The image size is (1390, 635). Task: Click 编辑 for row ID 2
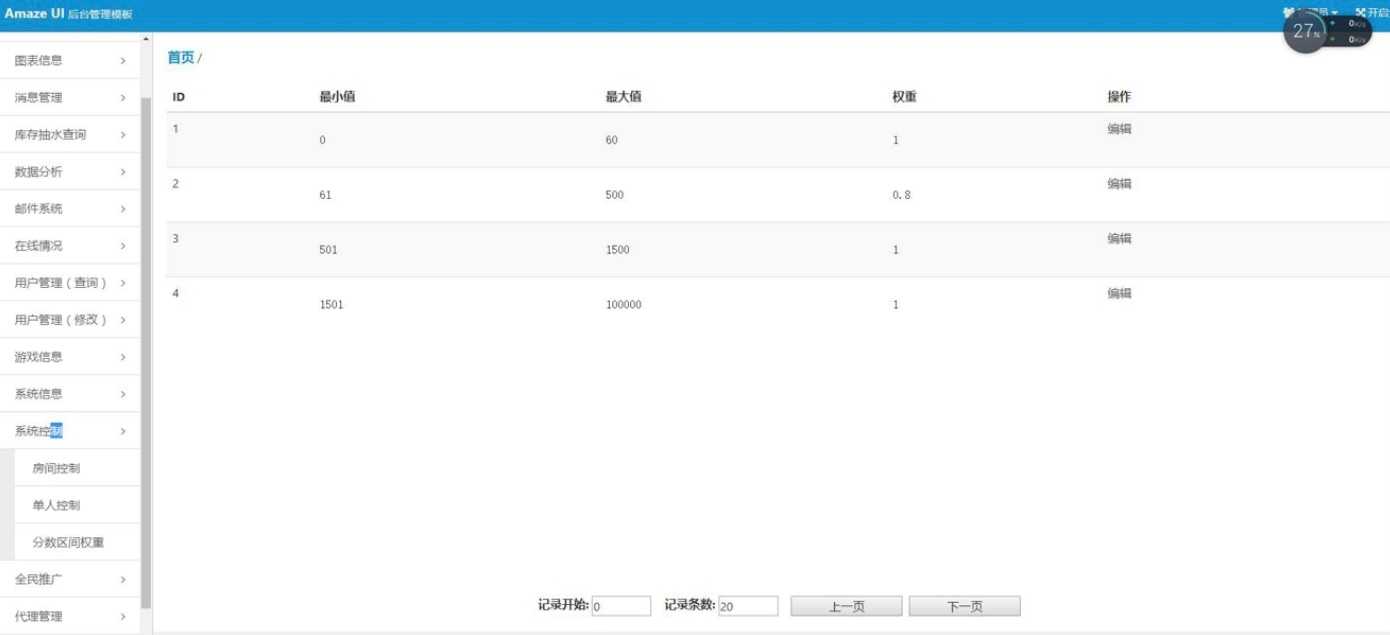[1119, 184]
